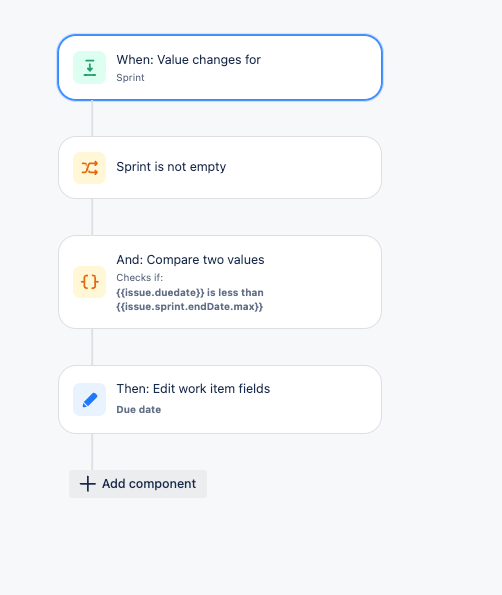Click connector line between trigger and Sprint condition
The width and height of the screenshot is (502, 595).
(x=92, y=118)
